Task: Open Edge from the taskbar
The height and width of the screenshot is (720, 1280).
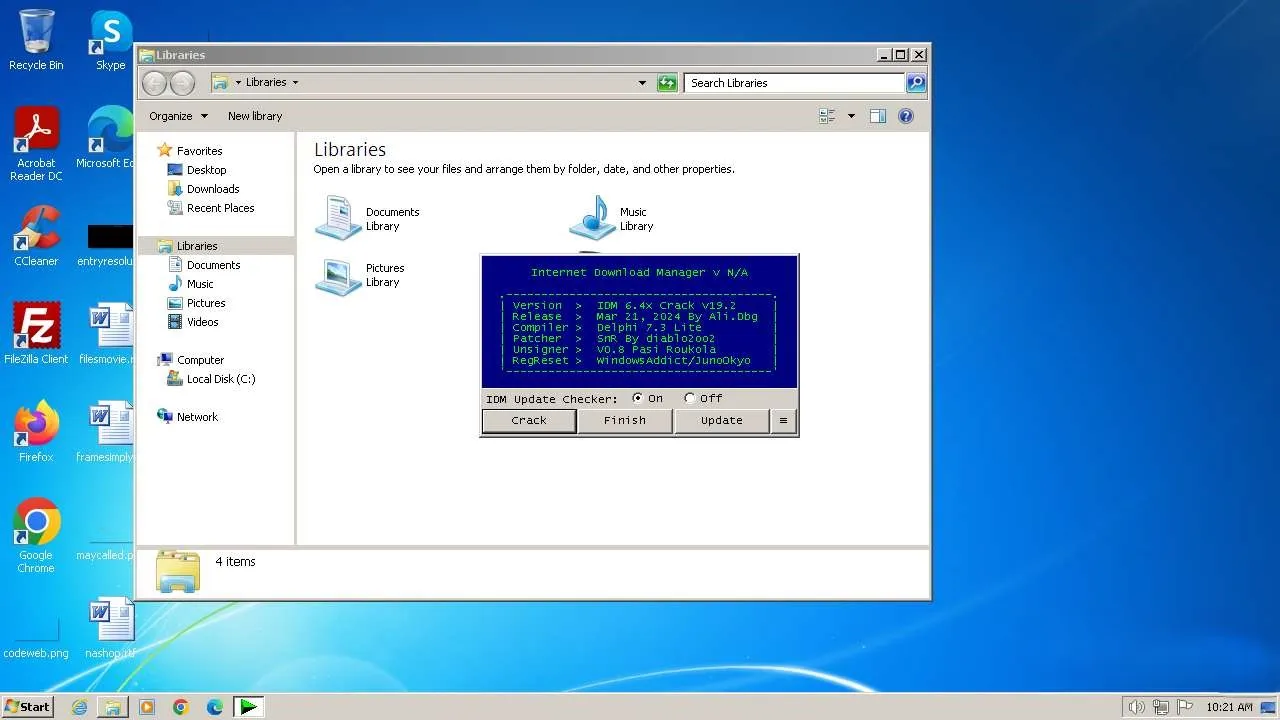Action: coord(214,707)
